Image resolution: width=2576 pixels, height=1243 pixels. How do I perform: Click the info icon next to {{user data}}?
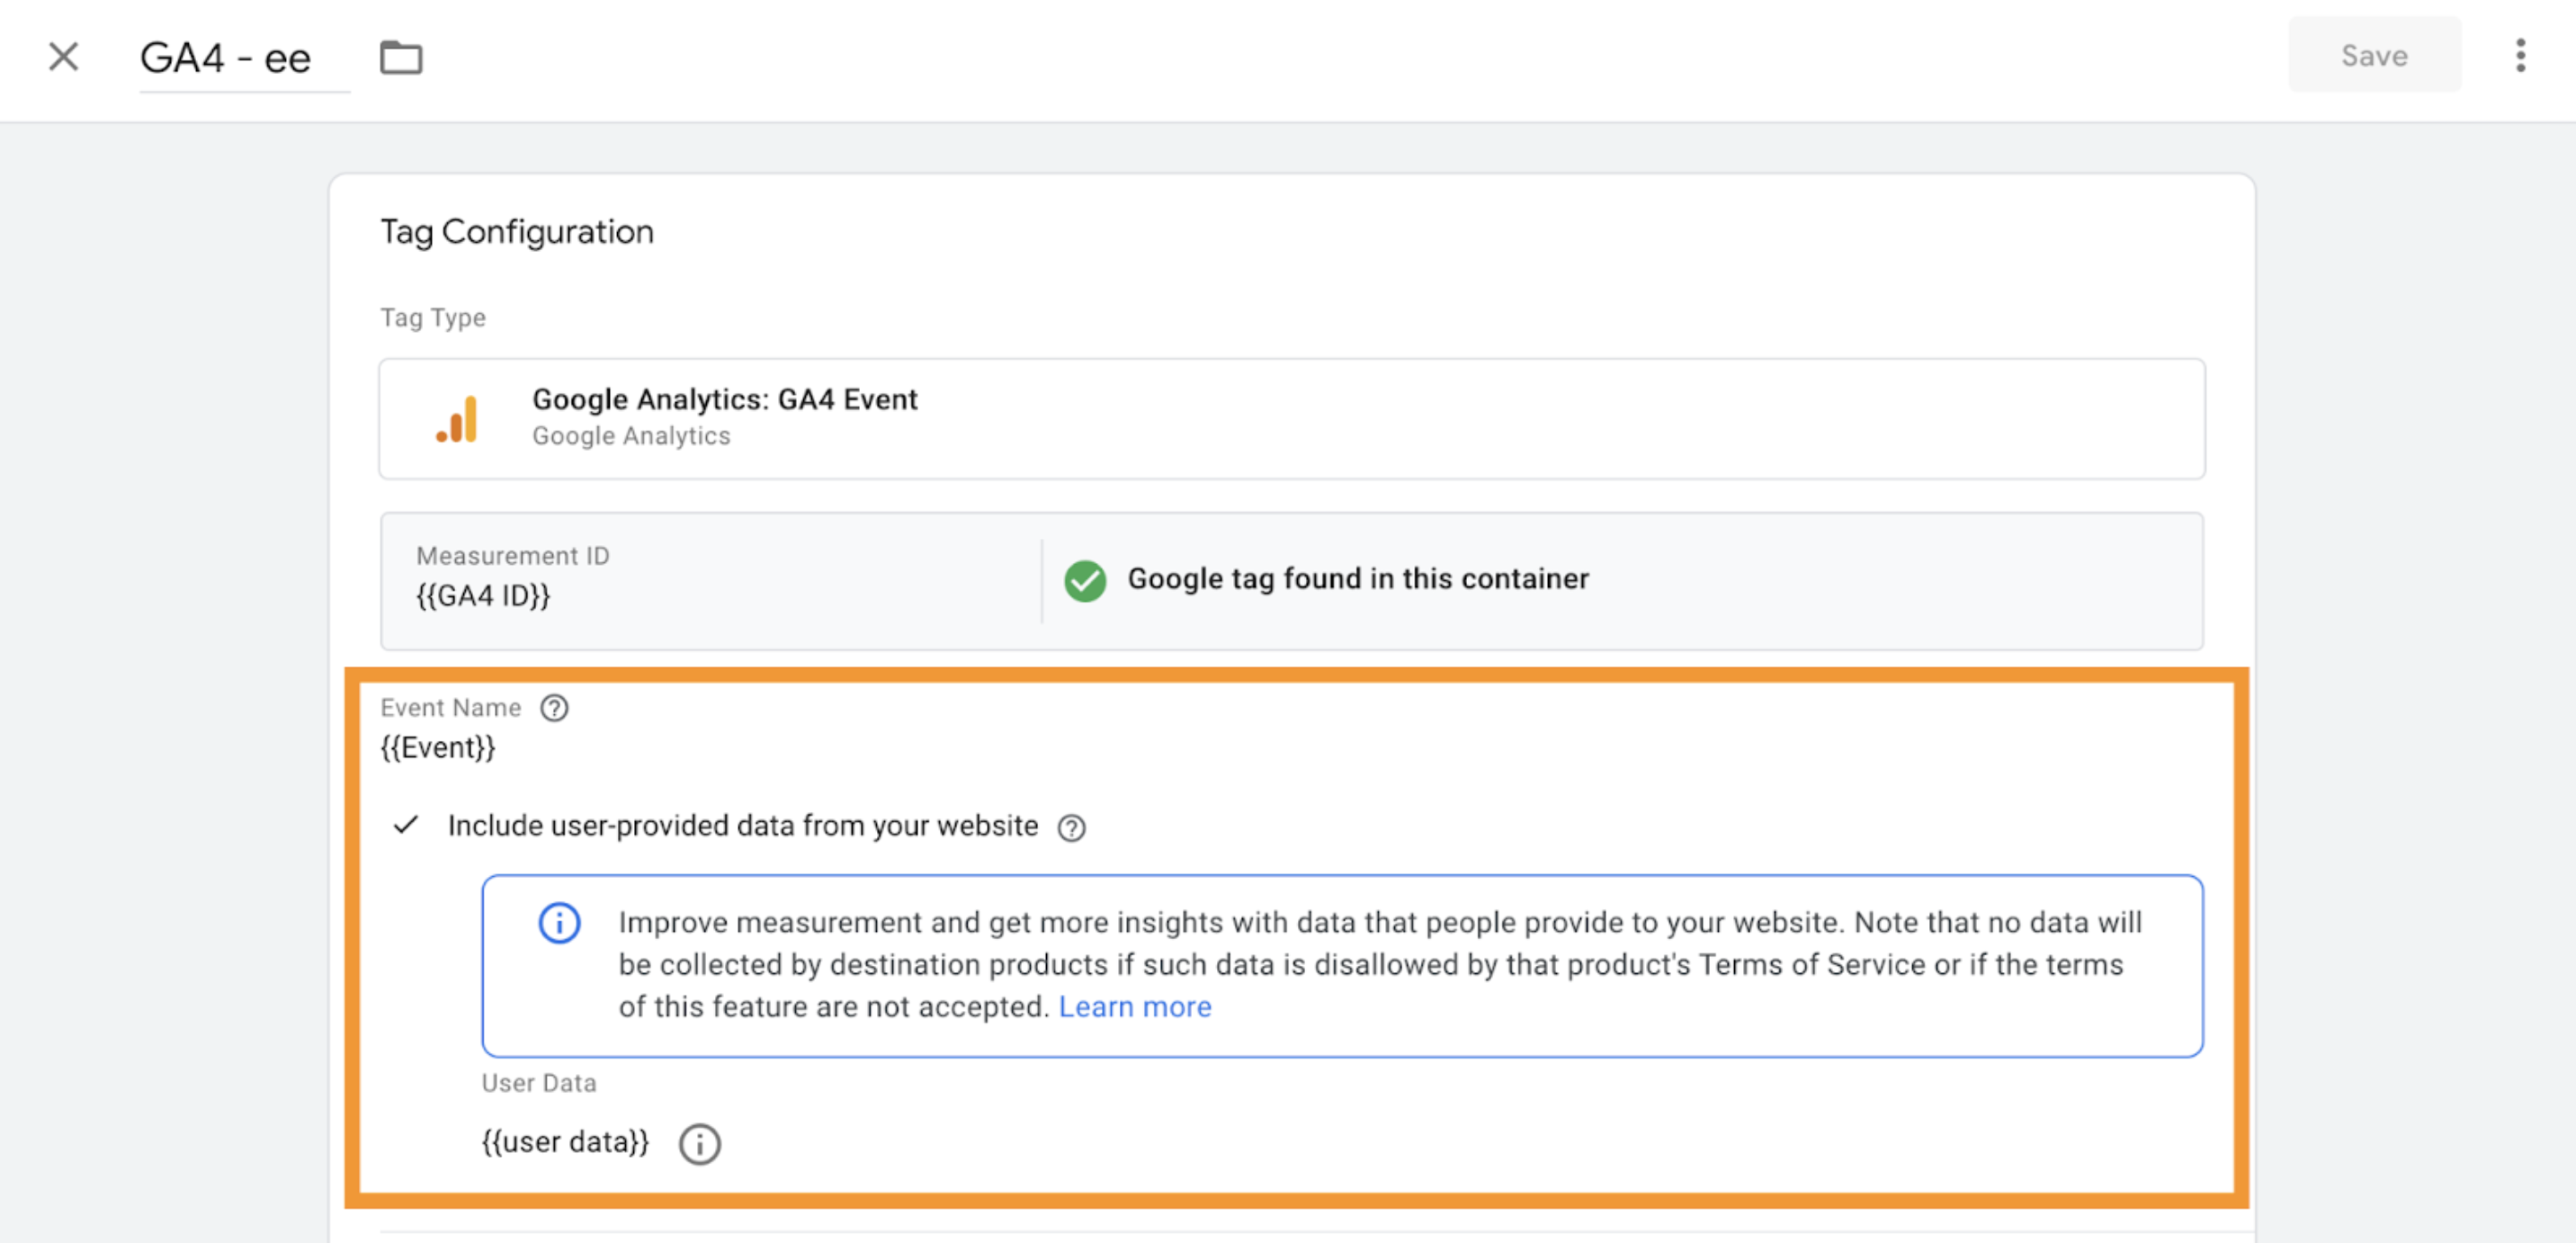(x=700, y=1144)
